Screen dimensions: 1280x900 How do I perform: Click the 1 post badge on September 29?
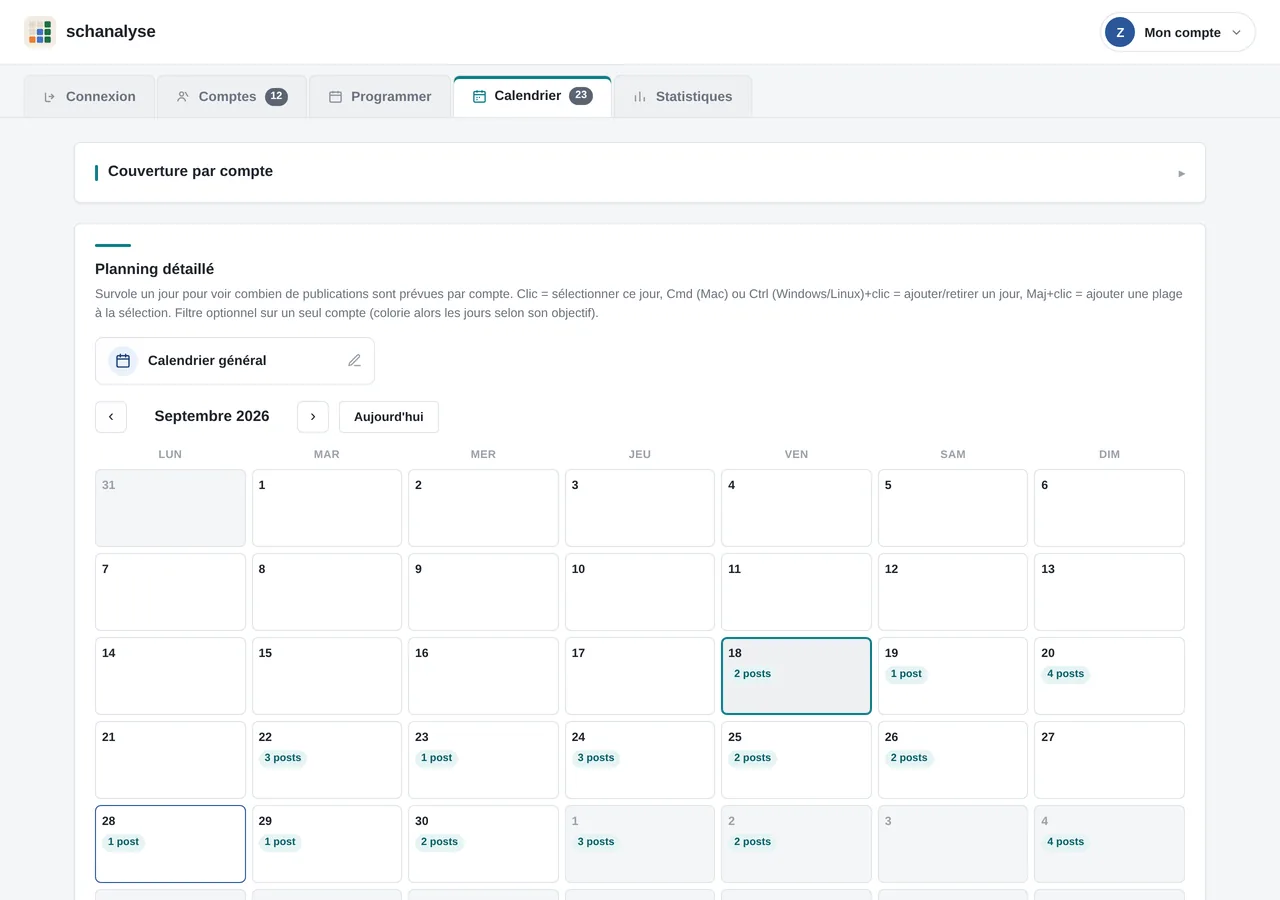pyautogui.click(x=280, y=842)
